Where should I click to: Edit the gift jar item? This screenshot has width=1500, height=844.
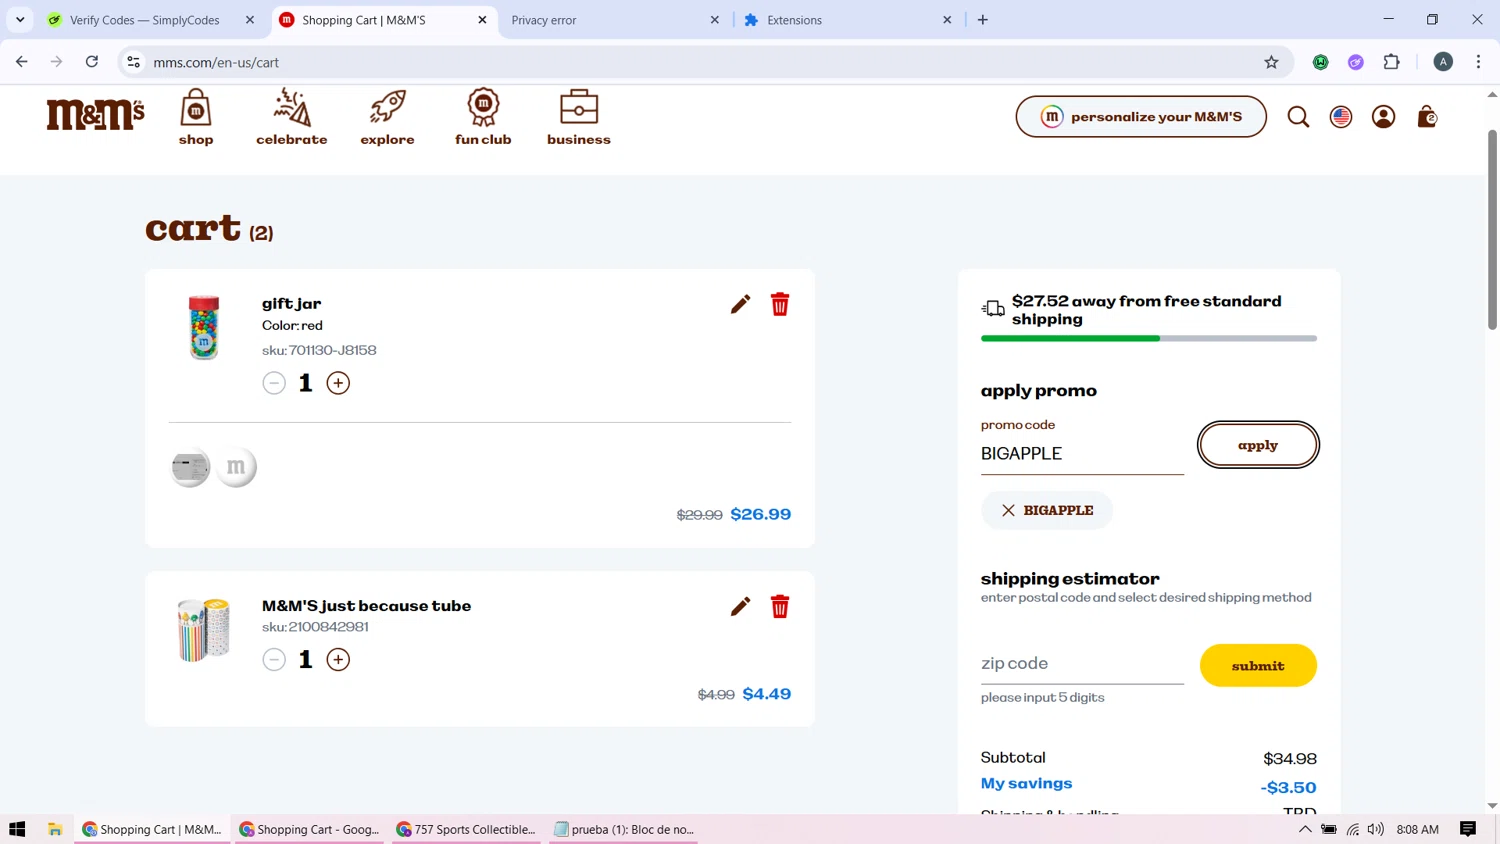(740, 304)
